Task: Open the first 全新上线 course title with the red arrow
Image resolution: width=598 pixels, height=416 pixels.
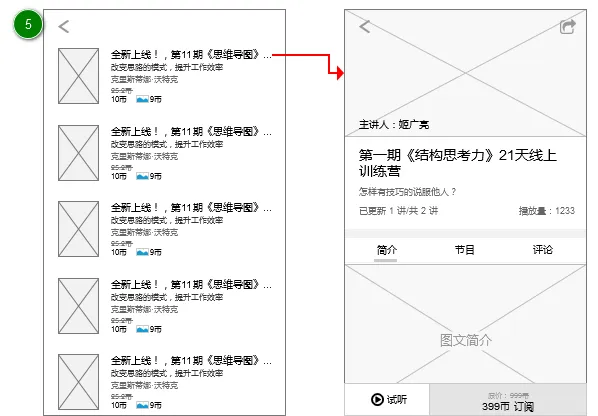Action: pos(191,55)
